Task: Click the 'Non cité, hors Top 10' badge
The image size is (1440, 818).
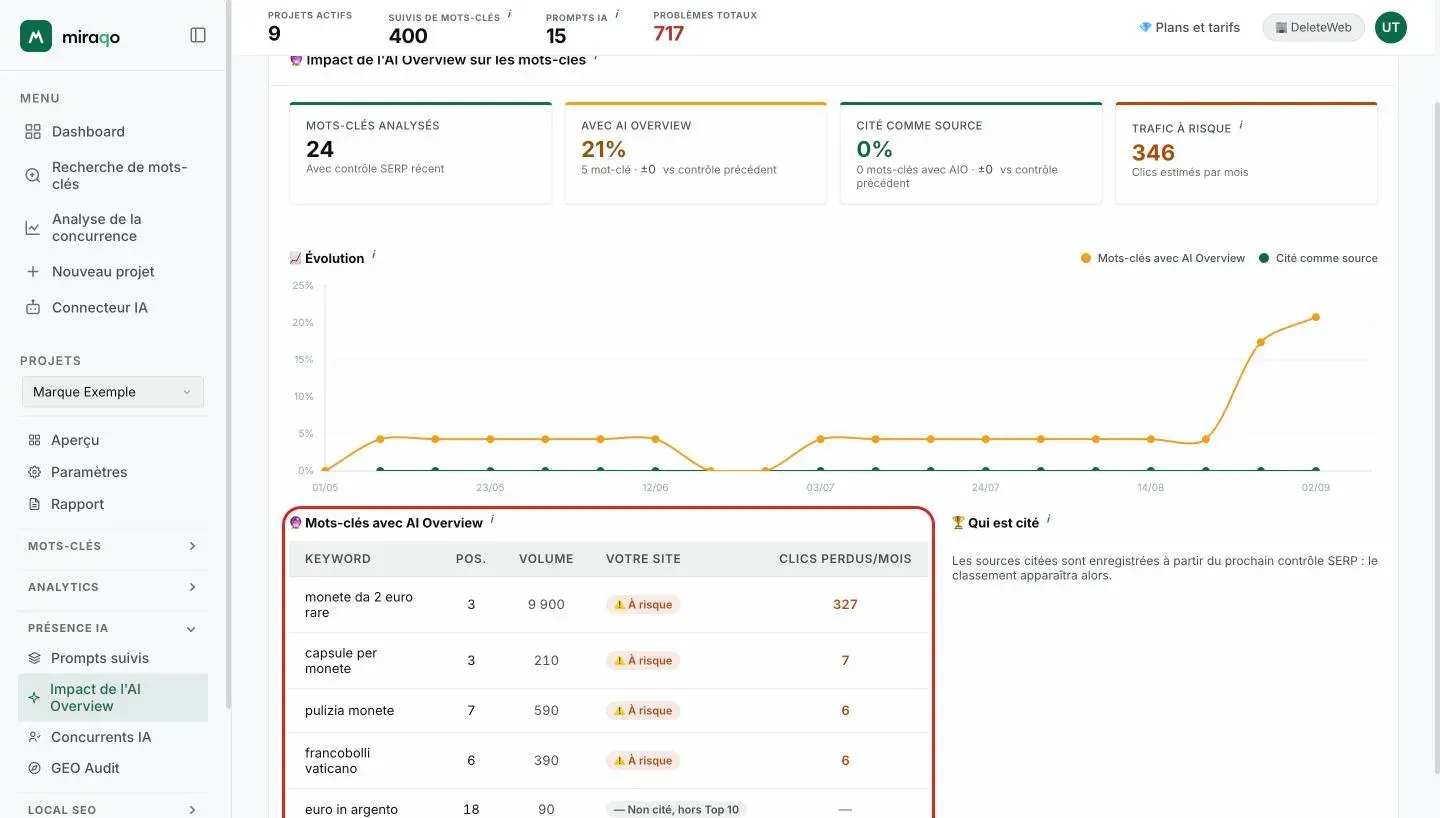Action: click(x=677, y=809)
